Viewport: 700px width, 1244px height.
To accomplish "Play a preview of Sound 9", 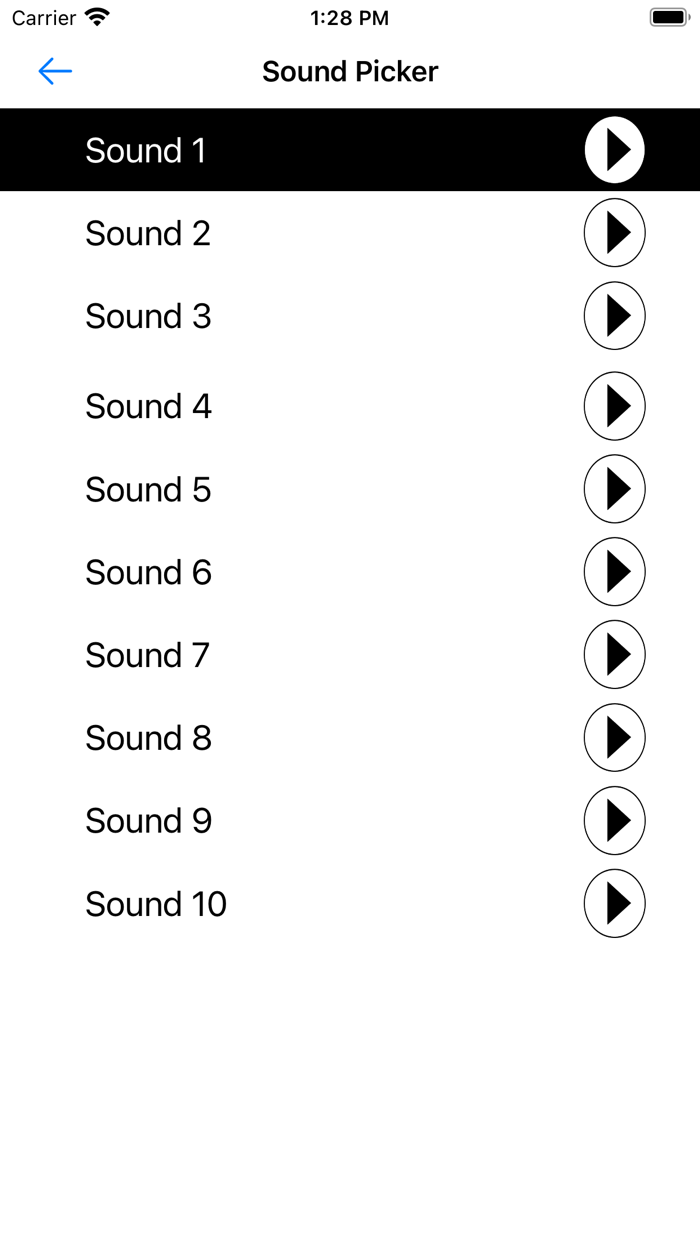I will (x=614, y=820).
